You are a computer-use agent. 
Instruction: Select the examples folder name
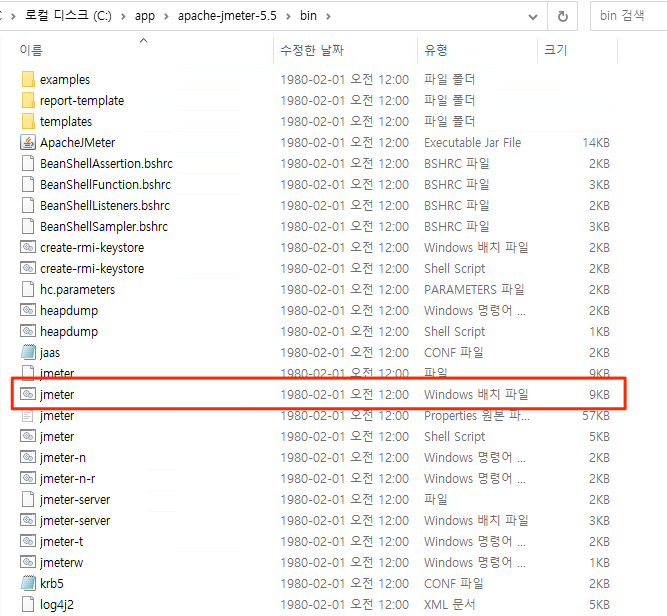tap(65, 80)
